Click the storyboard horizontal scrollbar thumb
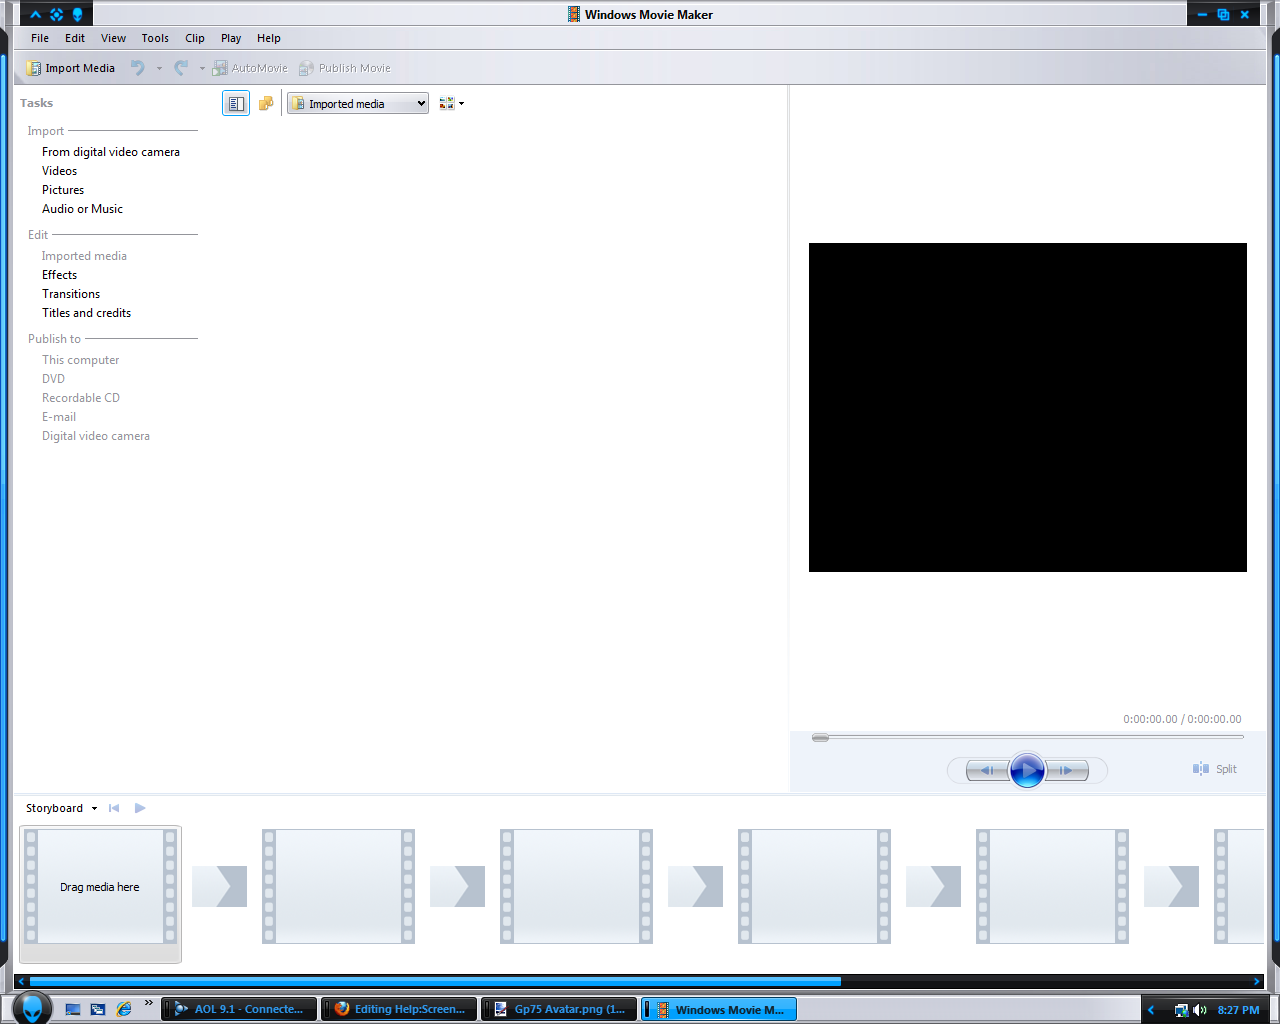Image resolution: width=1280 pixels, height=1024 pixels. click(435, 981)
